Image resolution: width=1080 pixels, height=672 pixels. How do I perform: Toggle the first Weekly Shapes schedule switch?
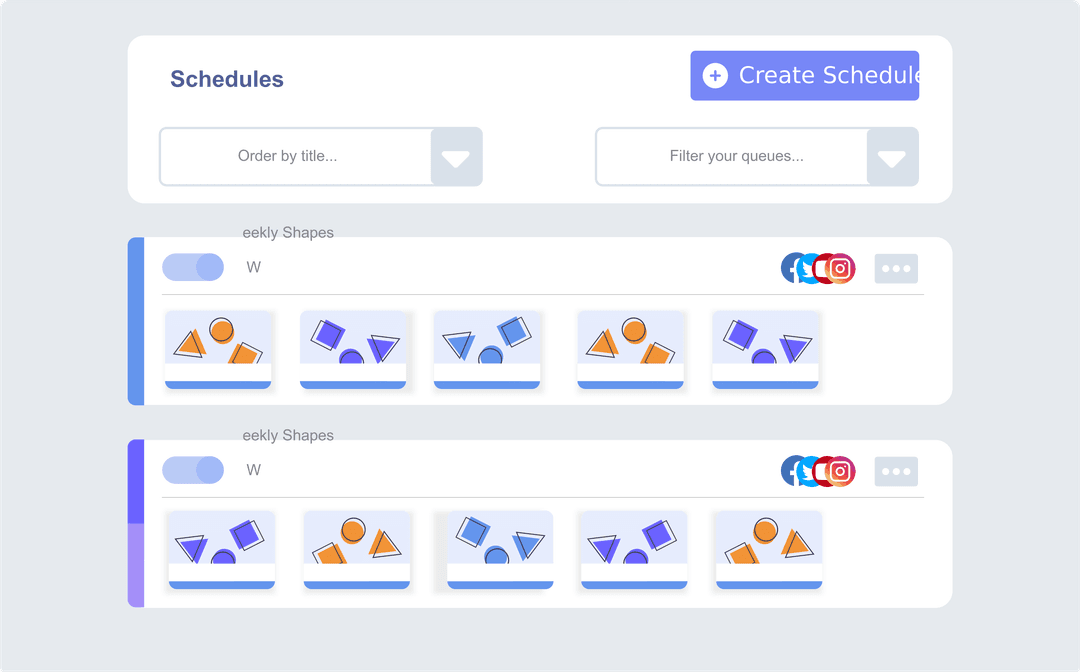click(193, 267)
